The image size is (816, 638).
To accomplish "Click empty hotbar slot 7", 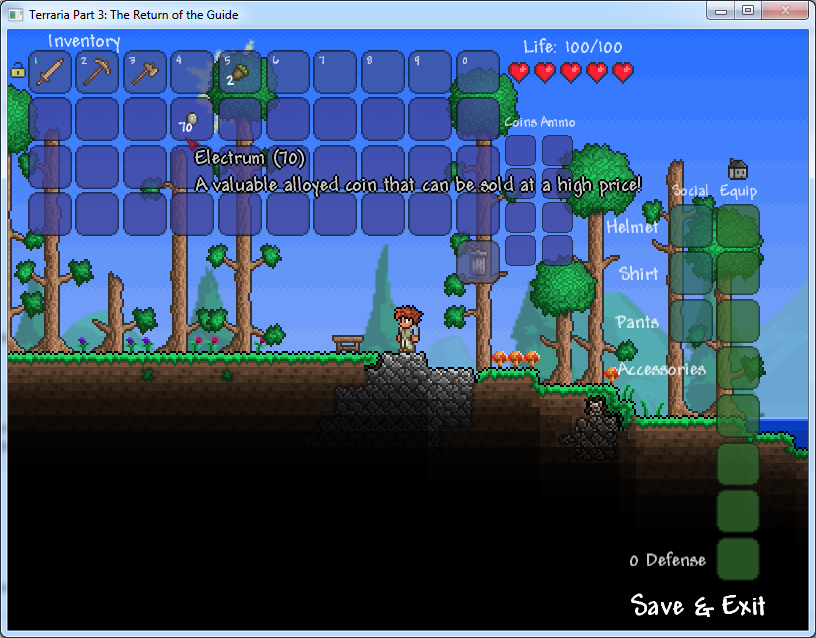I will [335, 72].
